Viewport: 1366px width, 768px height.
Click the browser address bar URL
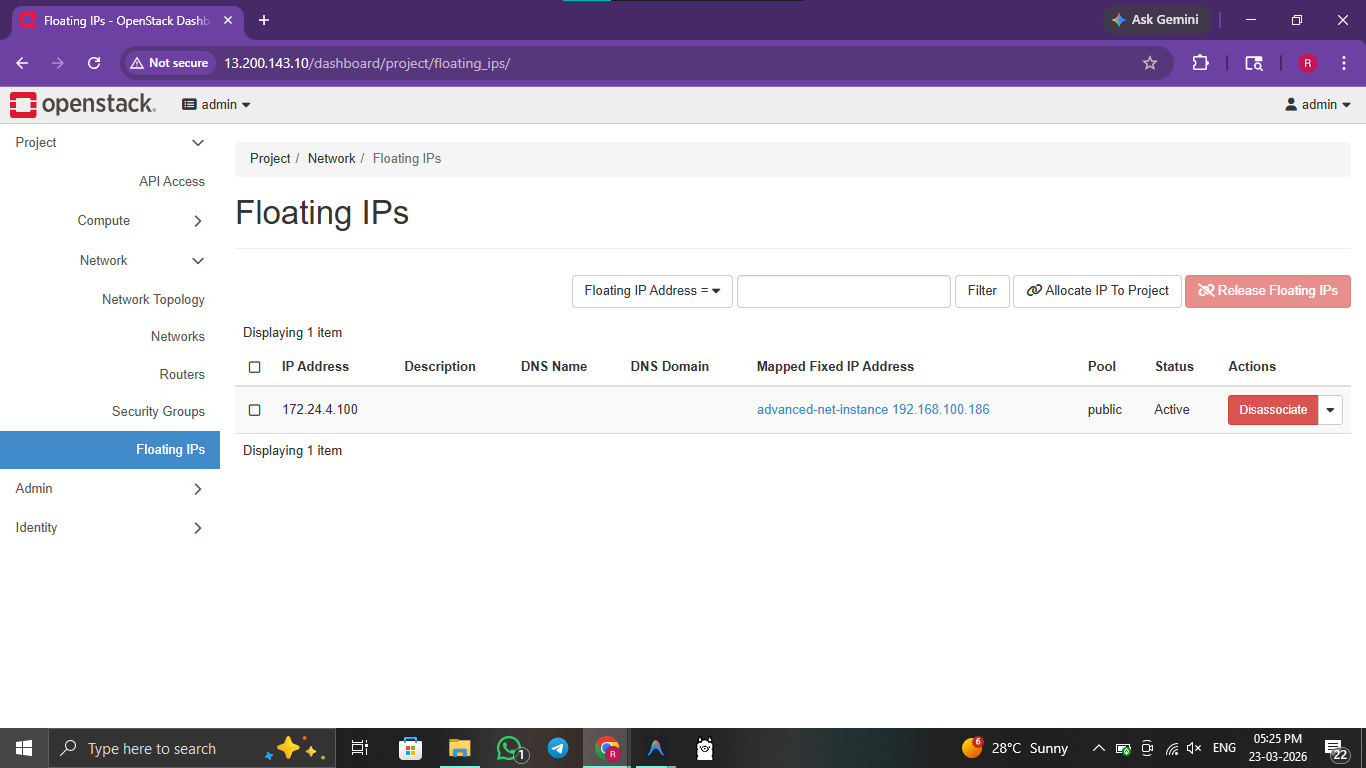coord(367,63)
